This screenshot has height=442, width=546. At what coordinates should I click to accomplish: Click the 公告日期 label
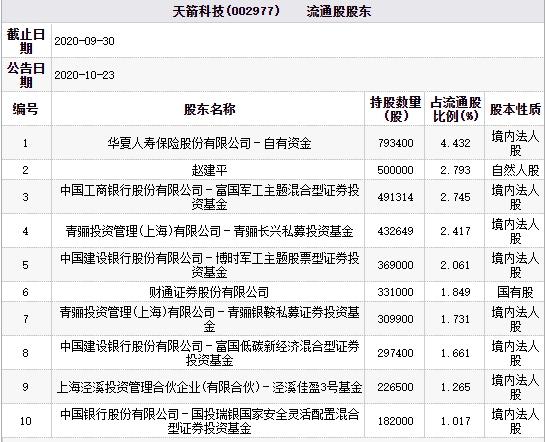click(x=26, y=75)
